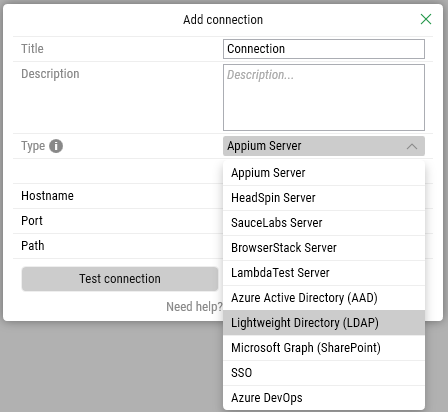The height and width of the screenshot is (412, 448).
Task: Open the Need help? link
Action: pos(194,307)
